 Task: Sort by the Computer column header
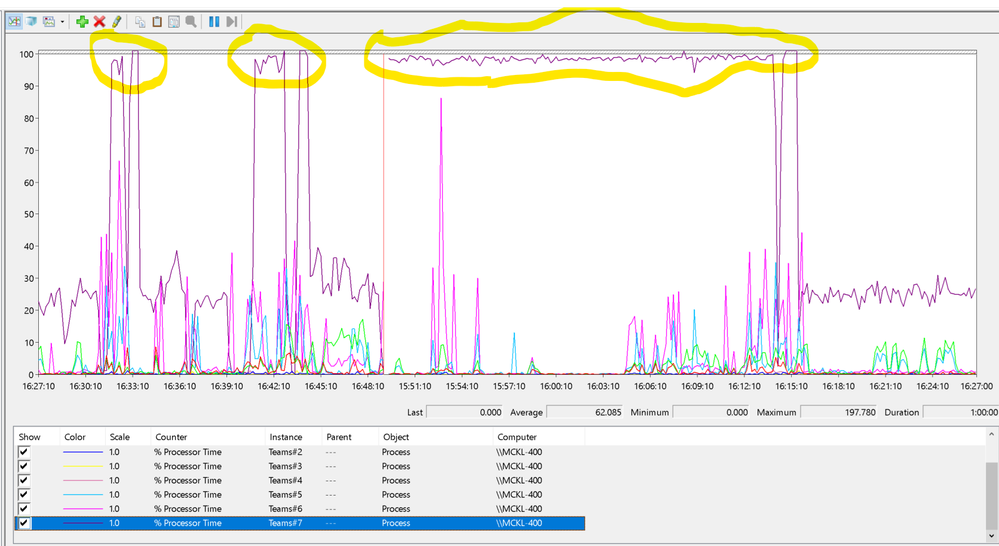pos(538,437)
